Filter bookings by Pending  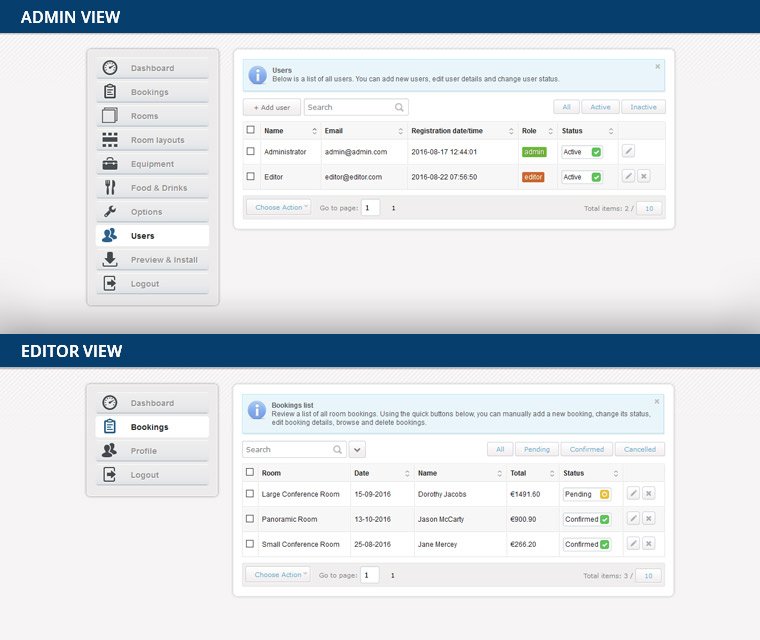click(x=537, y=449)
